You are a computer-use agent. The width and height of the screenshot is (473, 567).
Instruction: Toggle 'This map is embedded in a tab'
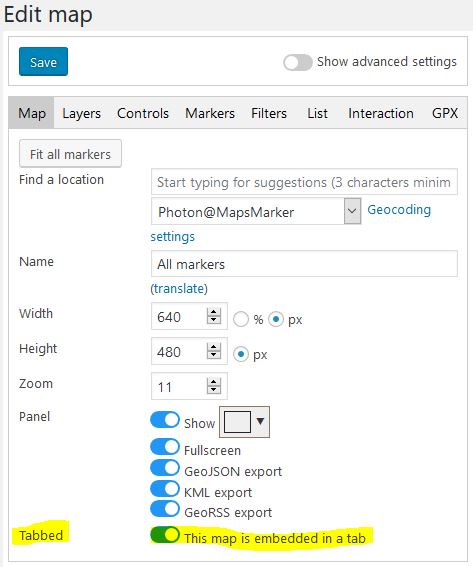point(165,534)
